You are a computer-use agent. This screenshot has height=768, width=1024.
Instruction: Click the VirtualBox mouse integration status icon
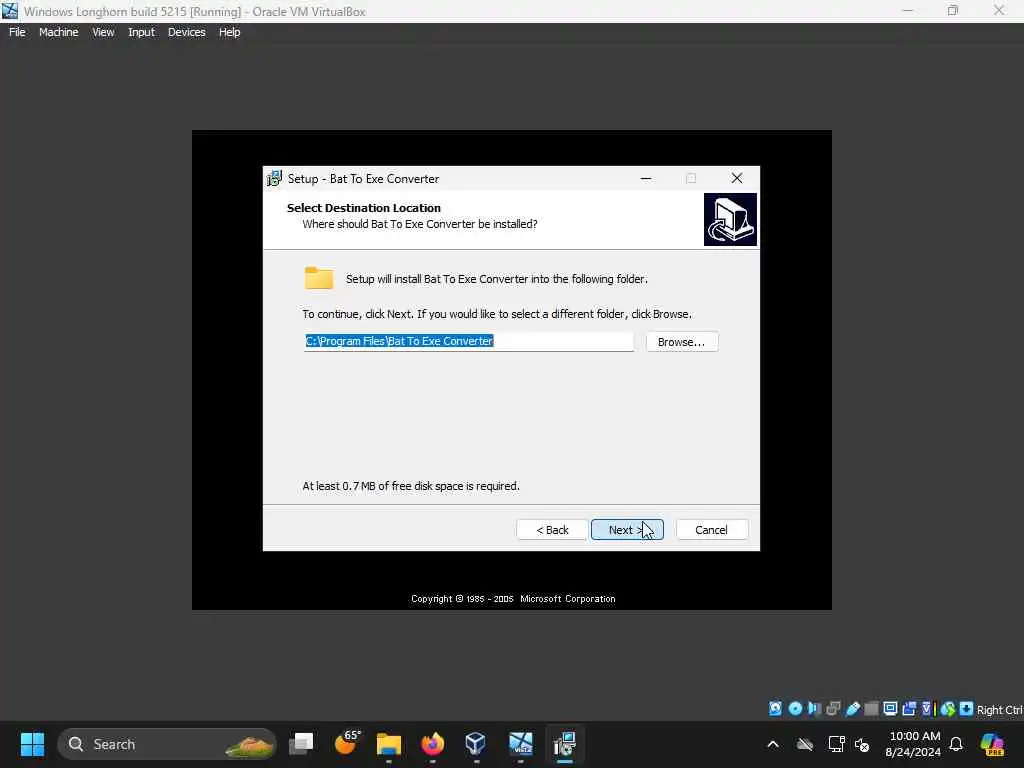point(948,709)
